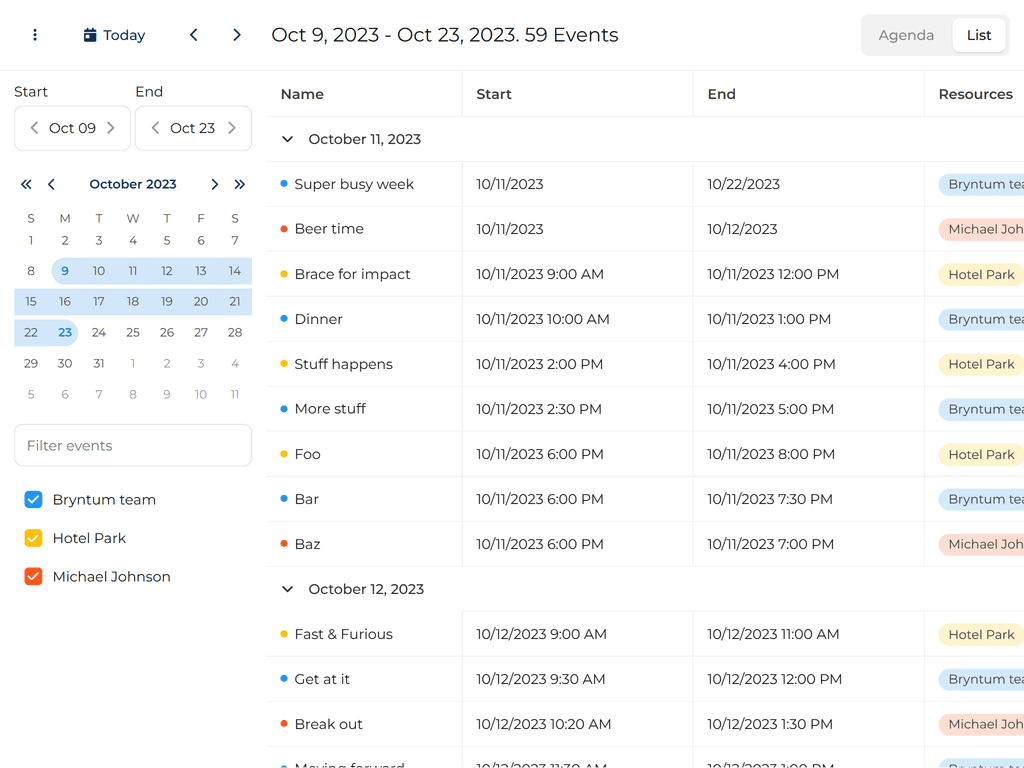
Task: Jump to previous year with the double-left chevron
Action: (26, 184)
